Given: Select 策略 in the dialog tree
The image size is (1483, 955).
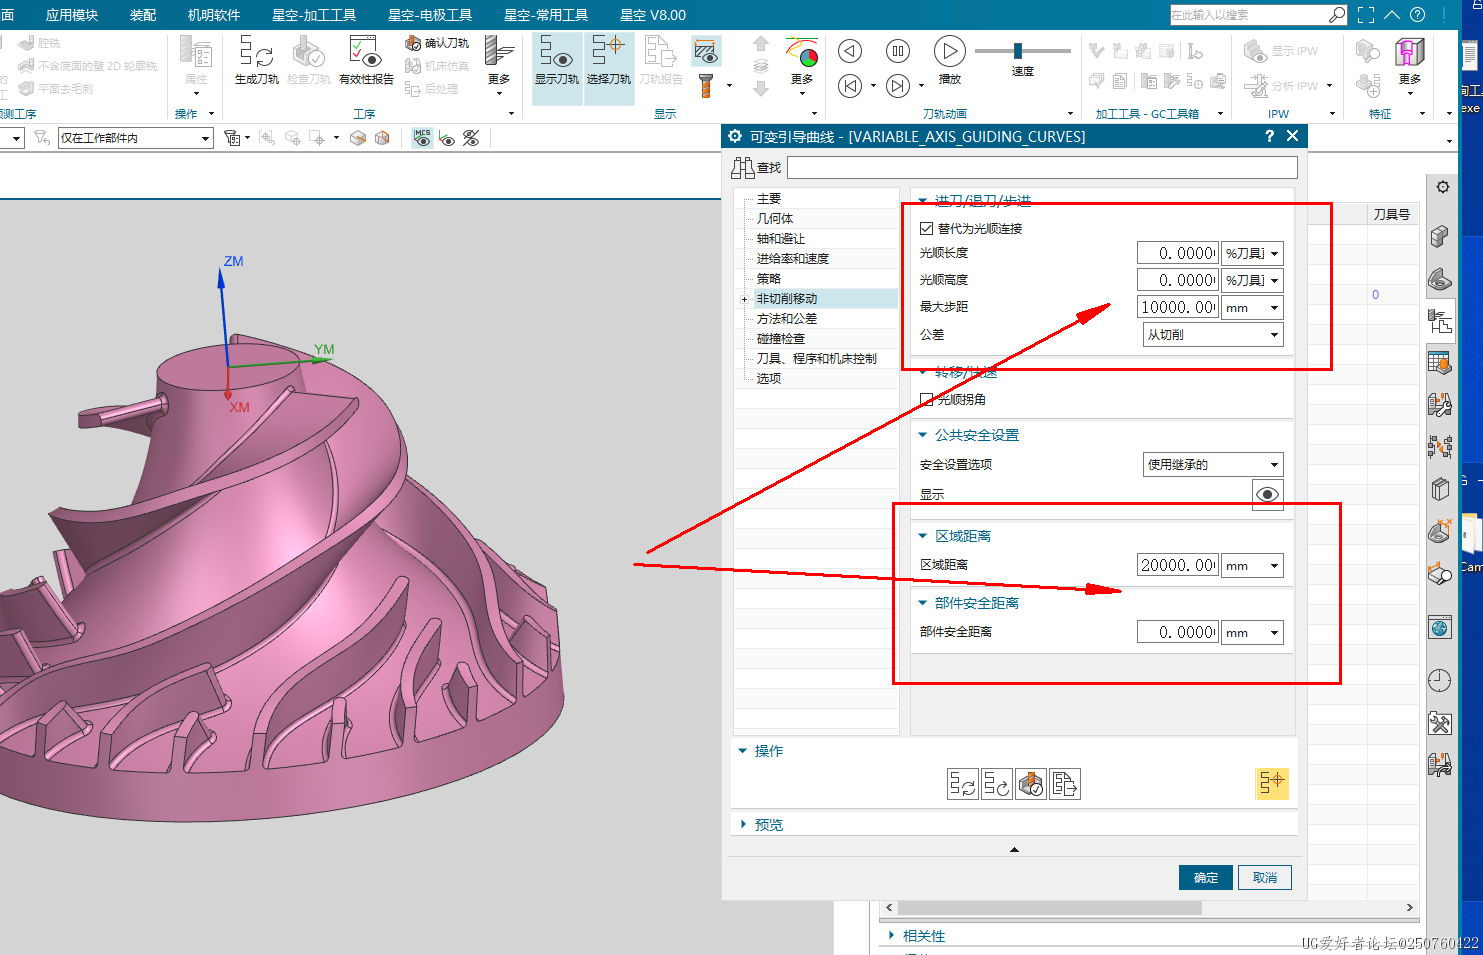Looking at the screenshot, I should point(768,279).
